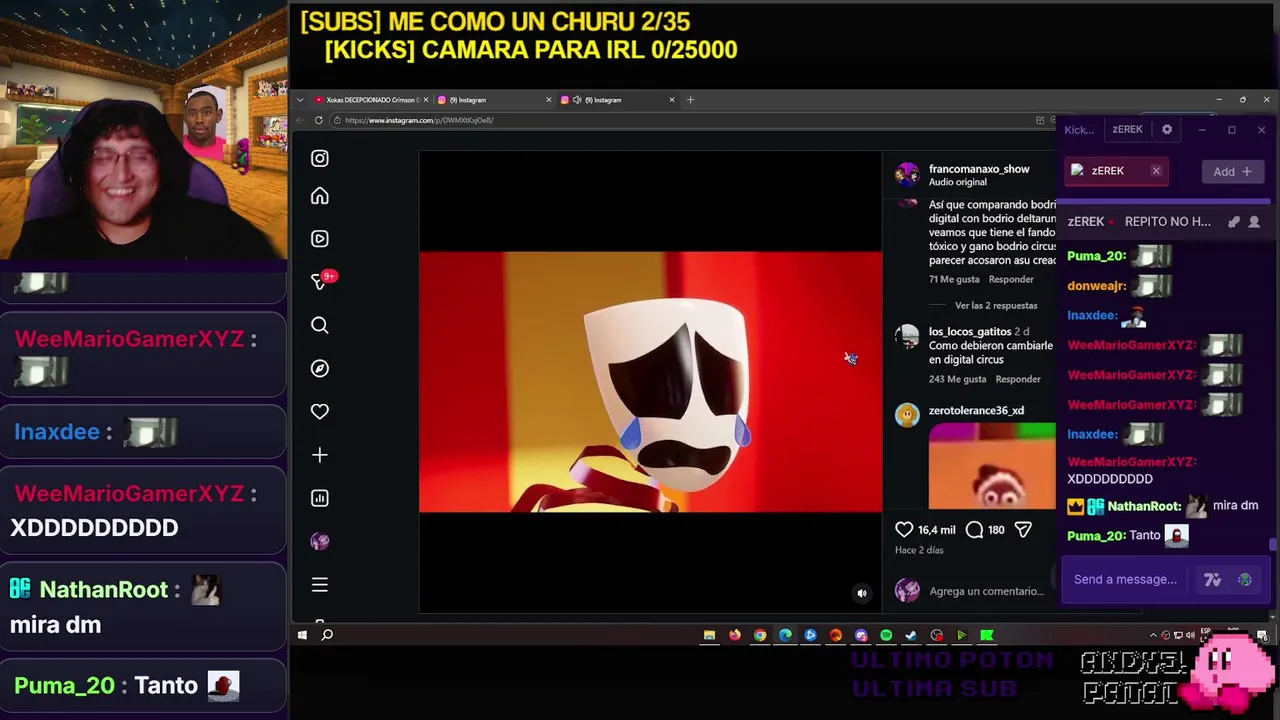View 243 Me gusta likes list

tap(958, 379)
